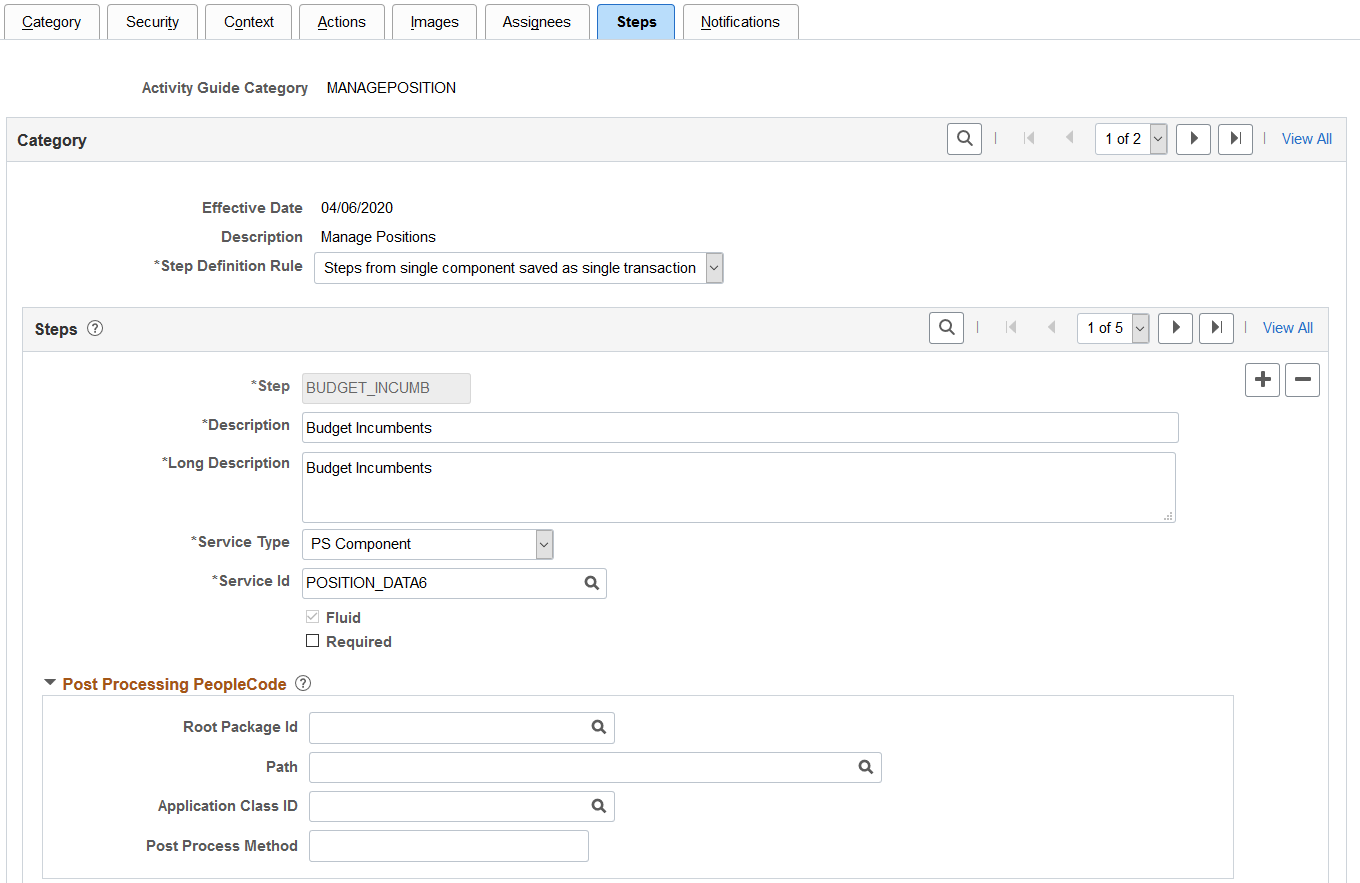This screenshot has width=1360, height=883.
Task: Click the Path input field
Action: tap(595, 767)
